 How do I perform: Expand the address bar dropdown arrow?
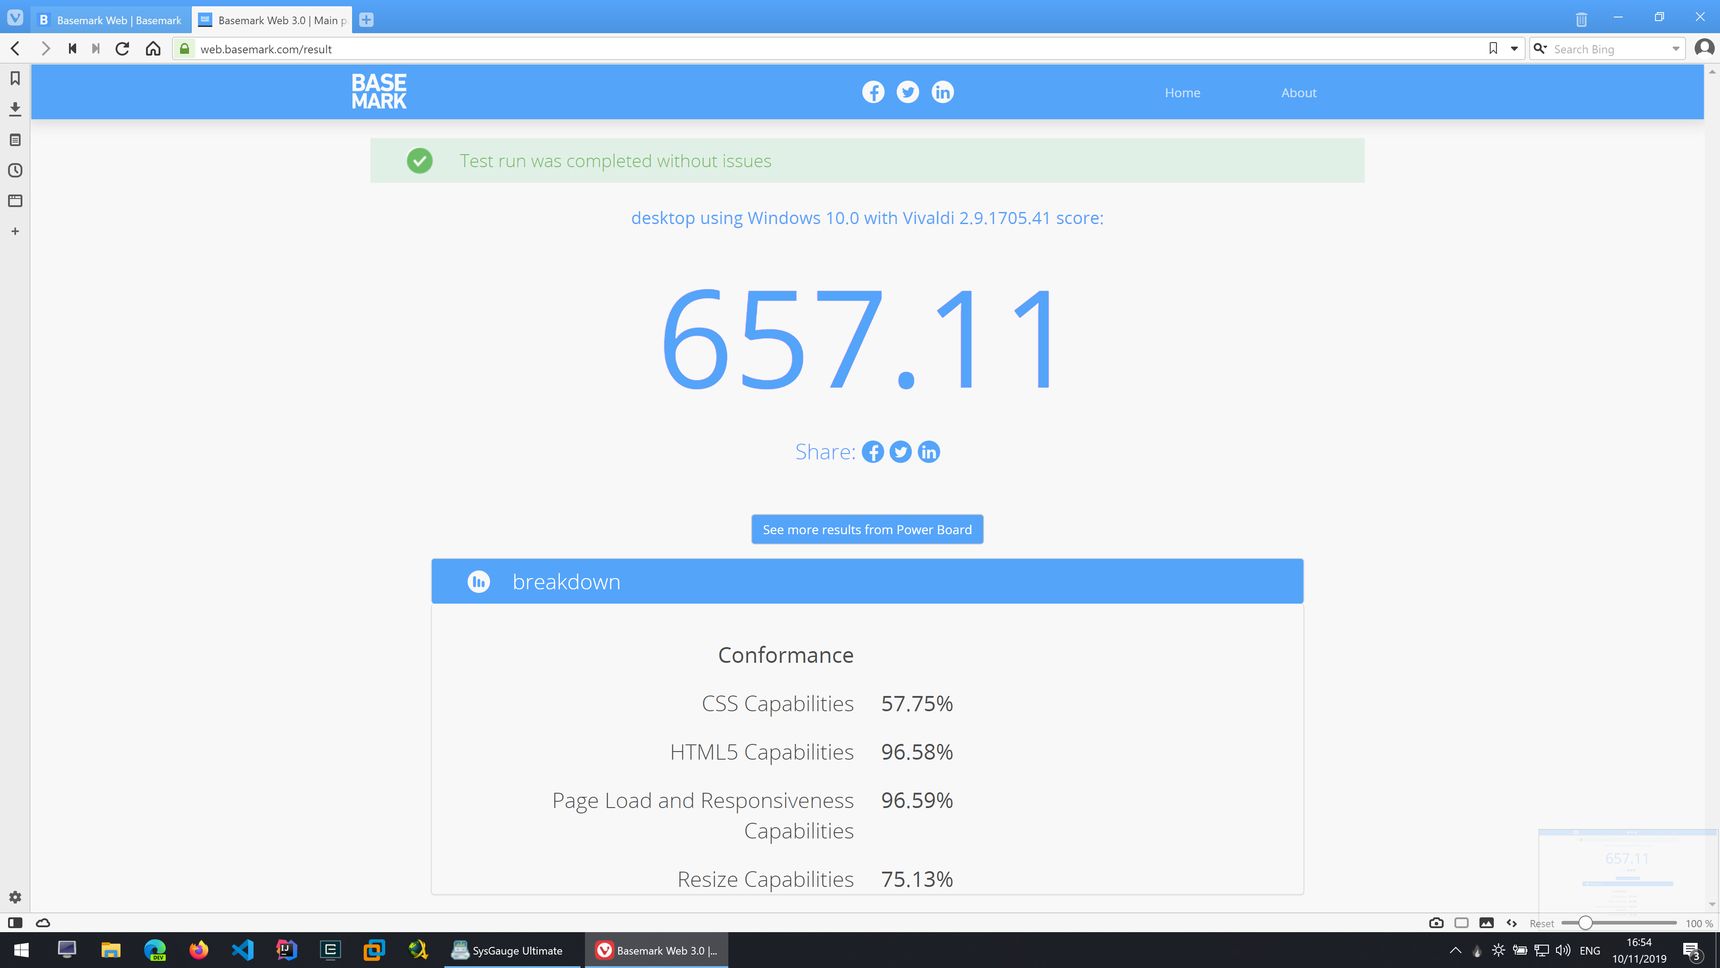(1514, 48)
